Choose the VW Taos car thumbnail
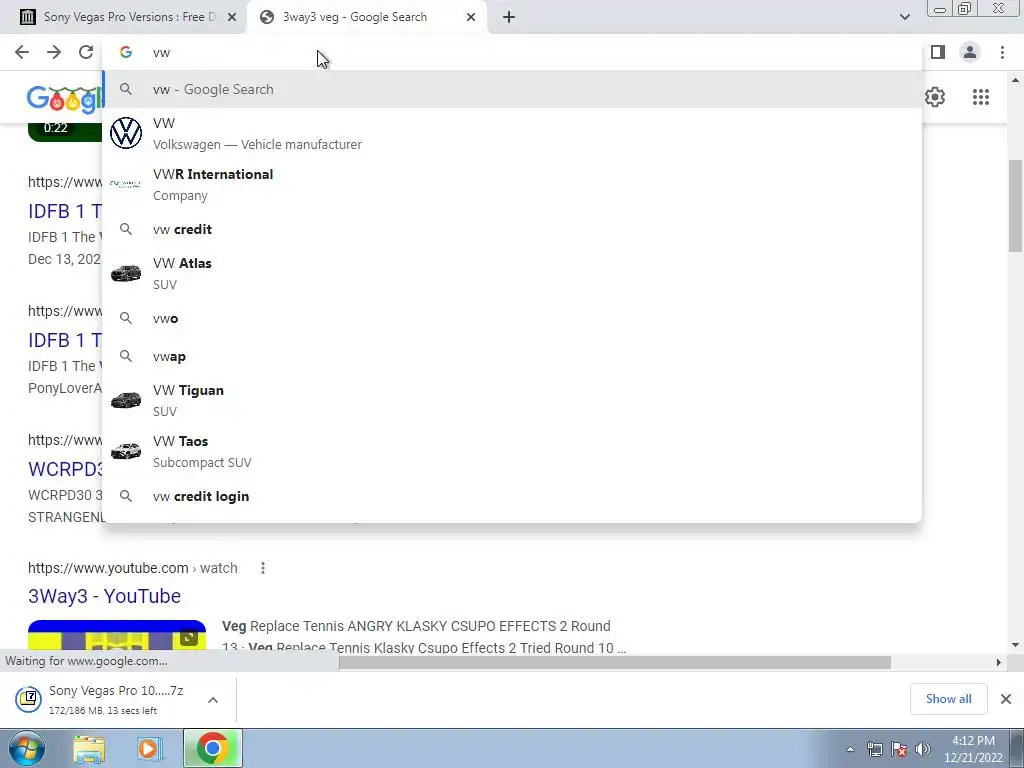1024x768 pixels. pos(126,451)
